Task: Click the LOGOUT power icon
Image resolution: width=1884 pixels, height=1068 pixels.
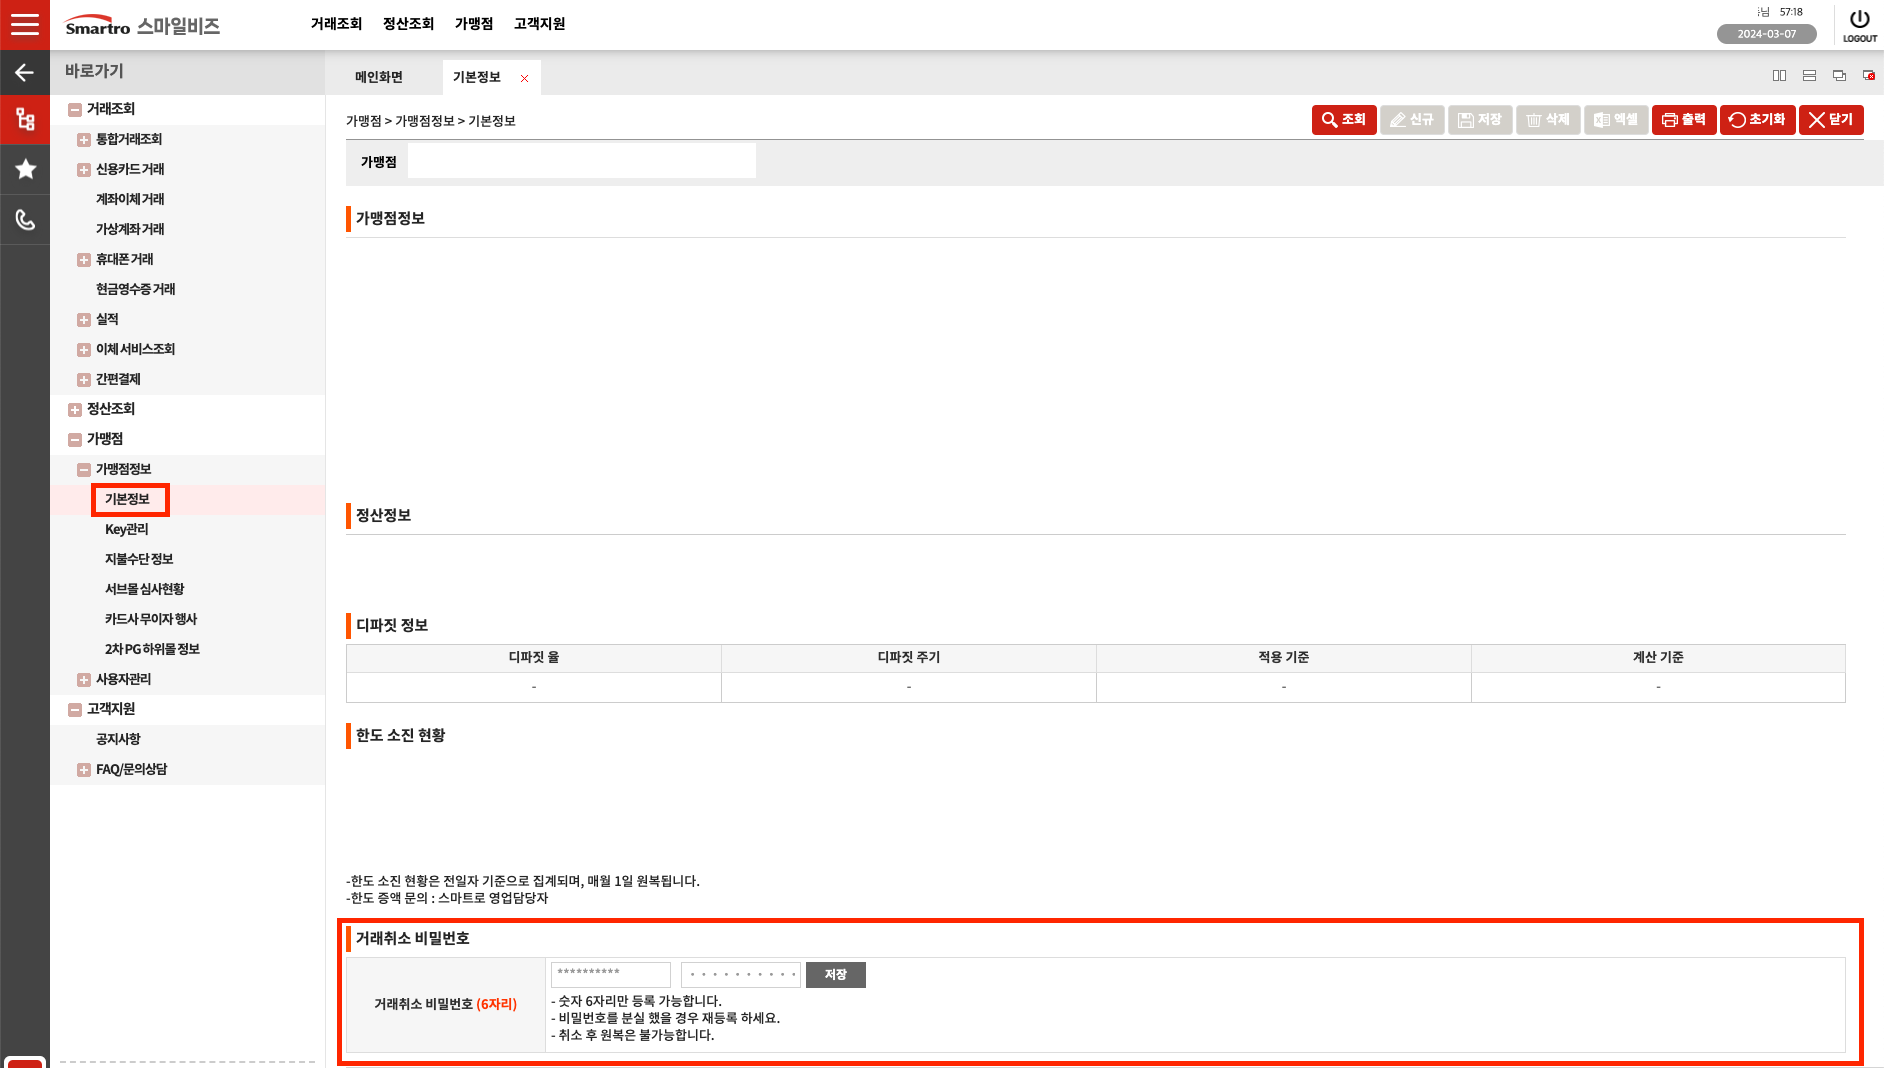Action: pyautogui.click(x=1859, y=25)
